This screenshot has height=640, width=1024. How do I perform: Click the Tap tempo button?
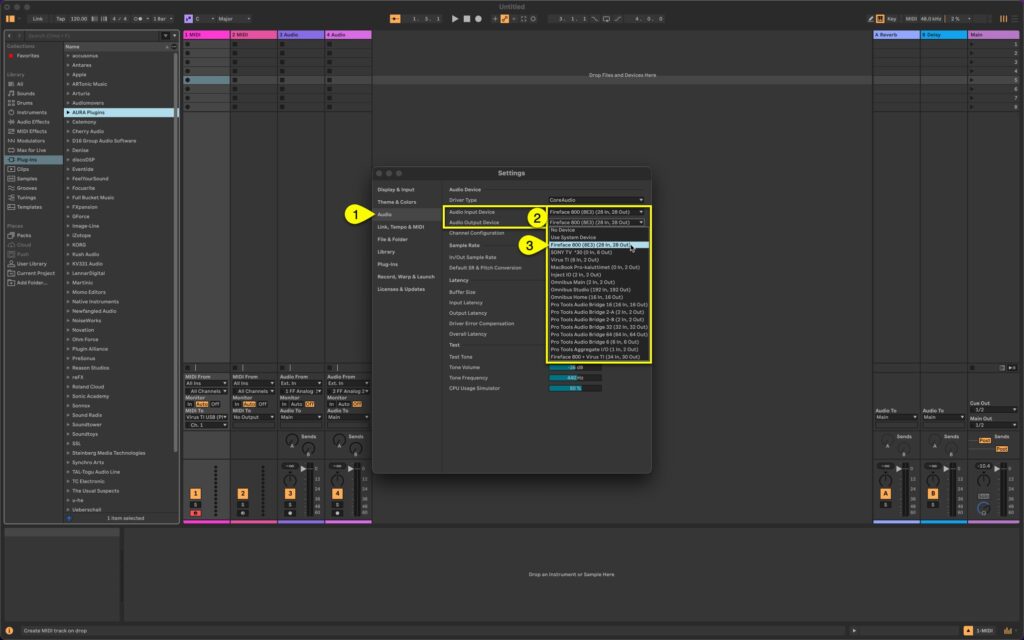[x=62, y=18]
